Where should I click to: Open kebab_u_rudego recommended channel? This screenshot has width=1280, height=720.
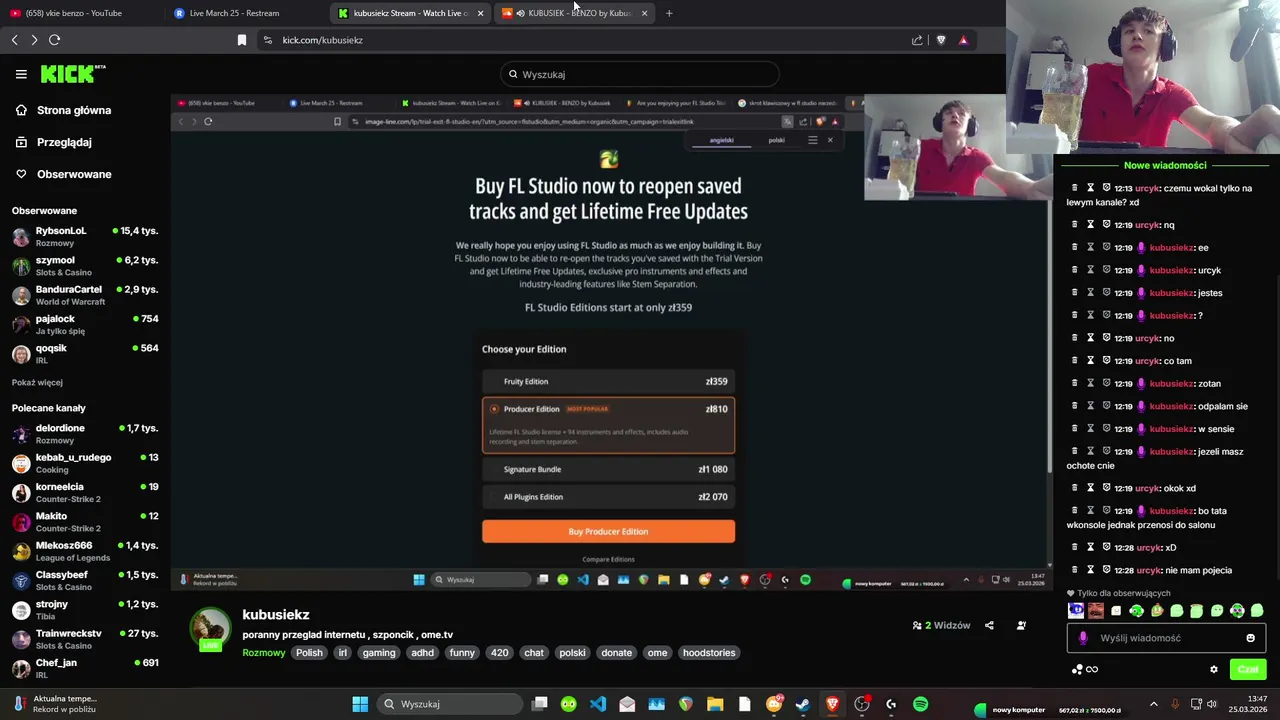pyautogui.click(x=85, y=463)
